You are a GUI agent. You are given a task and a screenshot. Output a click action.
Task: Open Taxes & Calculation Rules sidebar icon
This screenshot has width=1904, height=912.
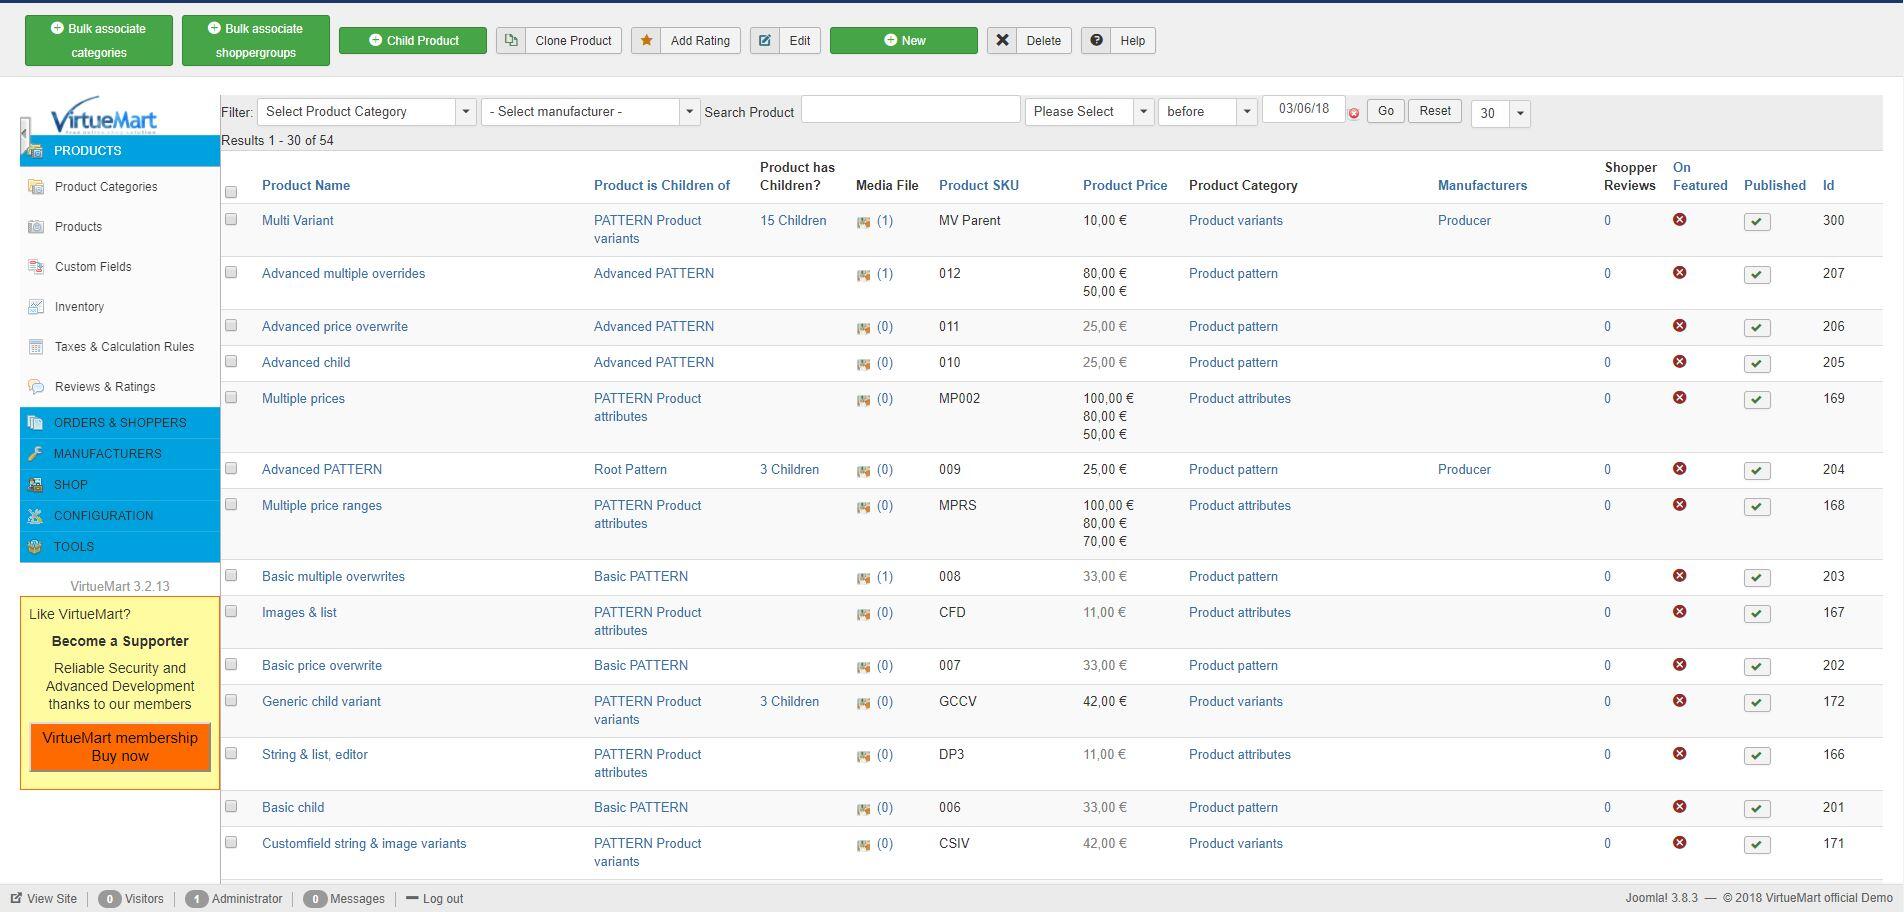coord(36,347)
